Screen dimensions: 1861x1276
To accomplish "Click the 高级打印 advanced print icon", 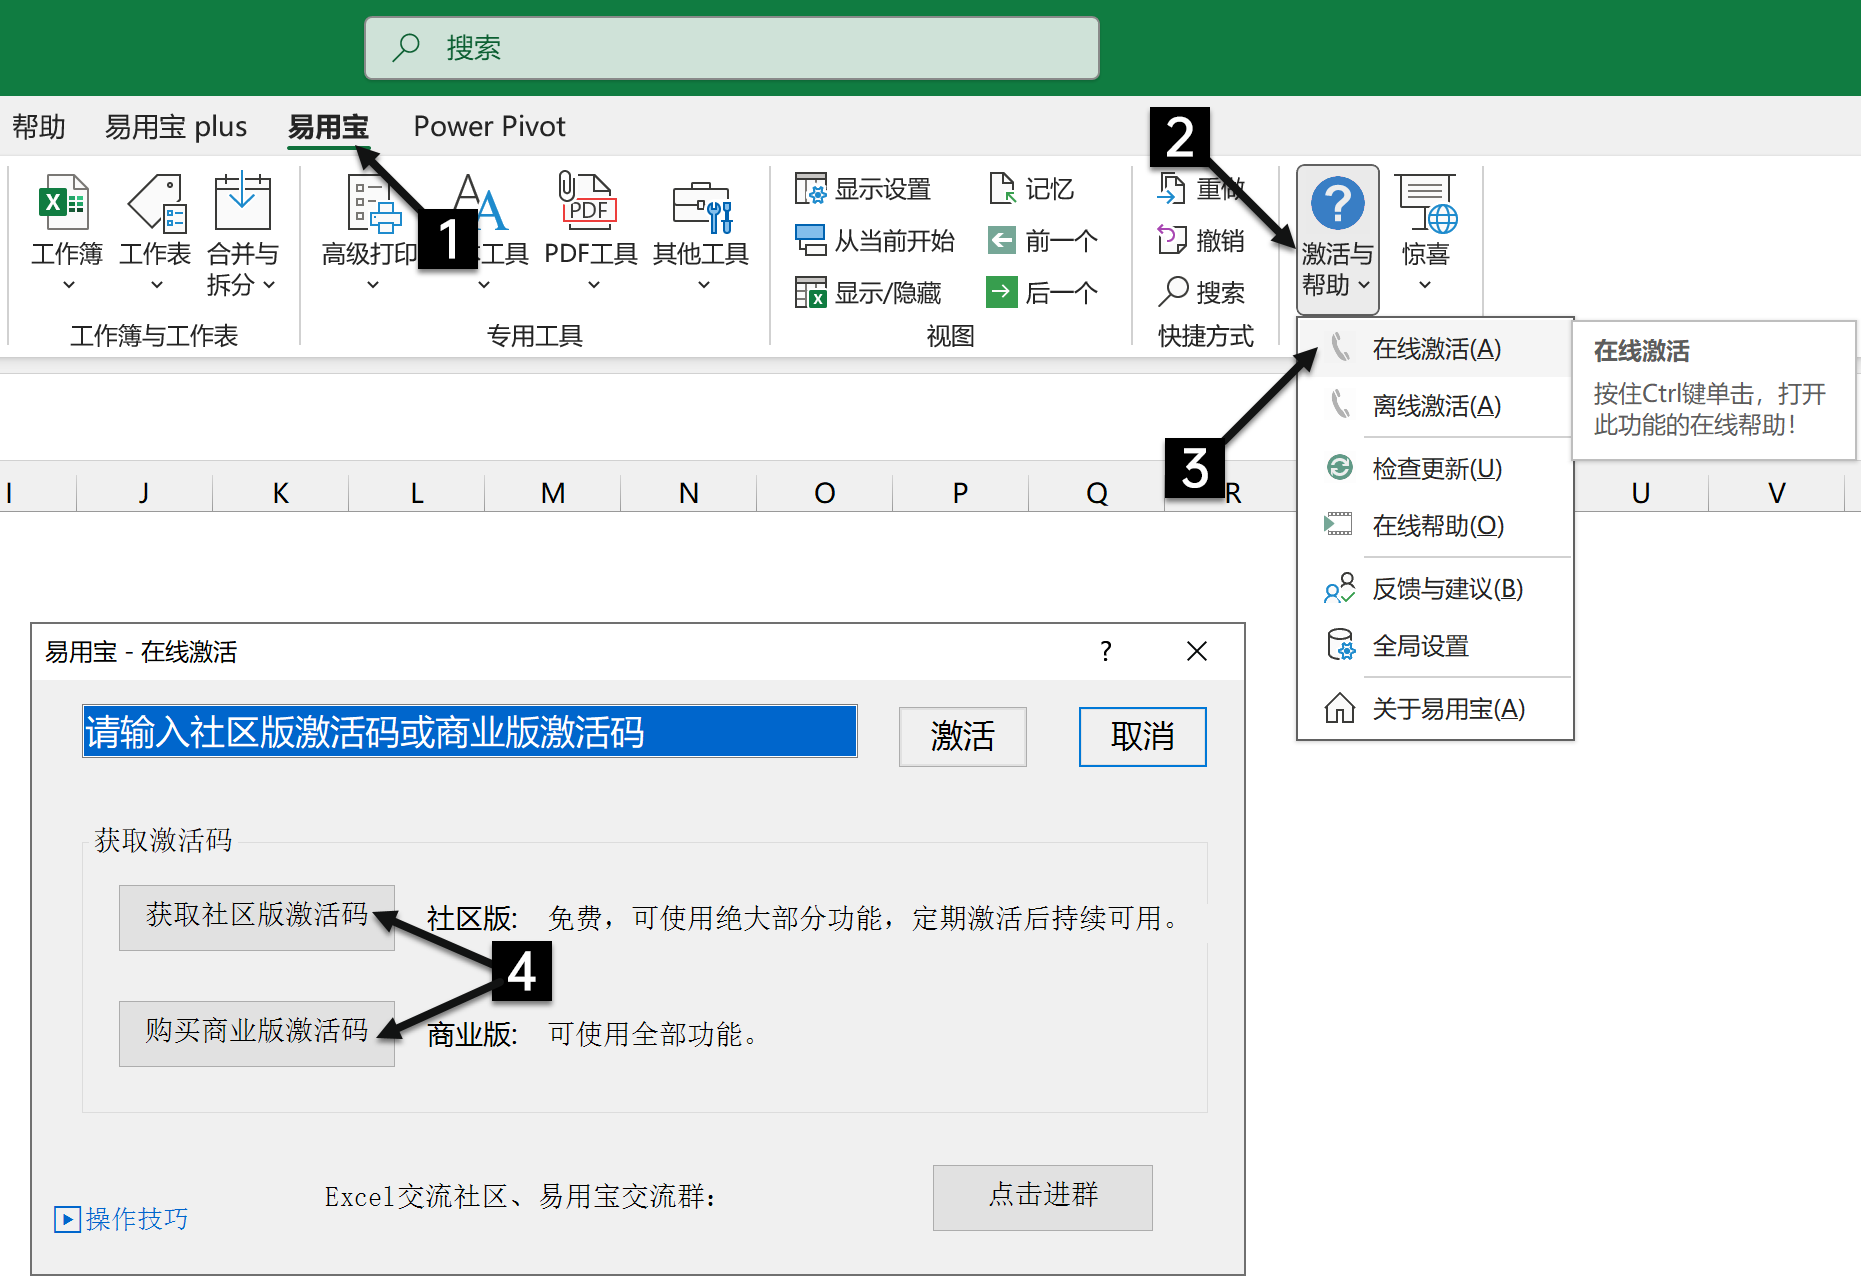I will [373, 203].
